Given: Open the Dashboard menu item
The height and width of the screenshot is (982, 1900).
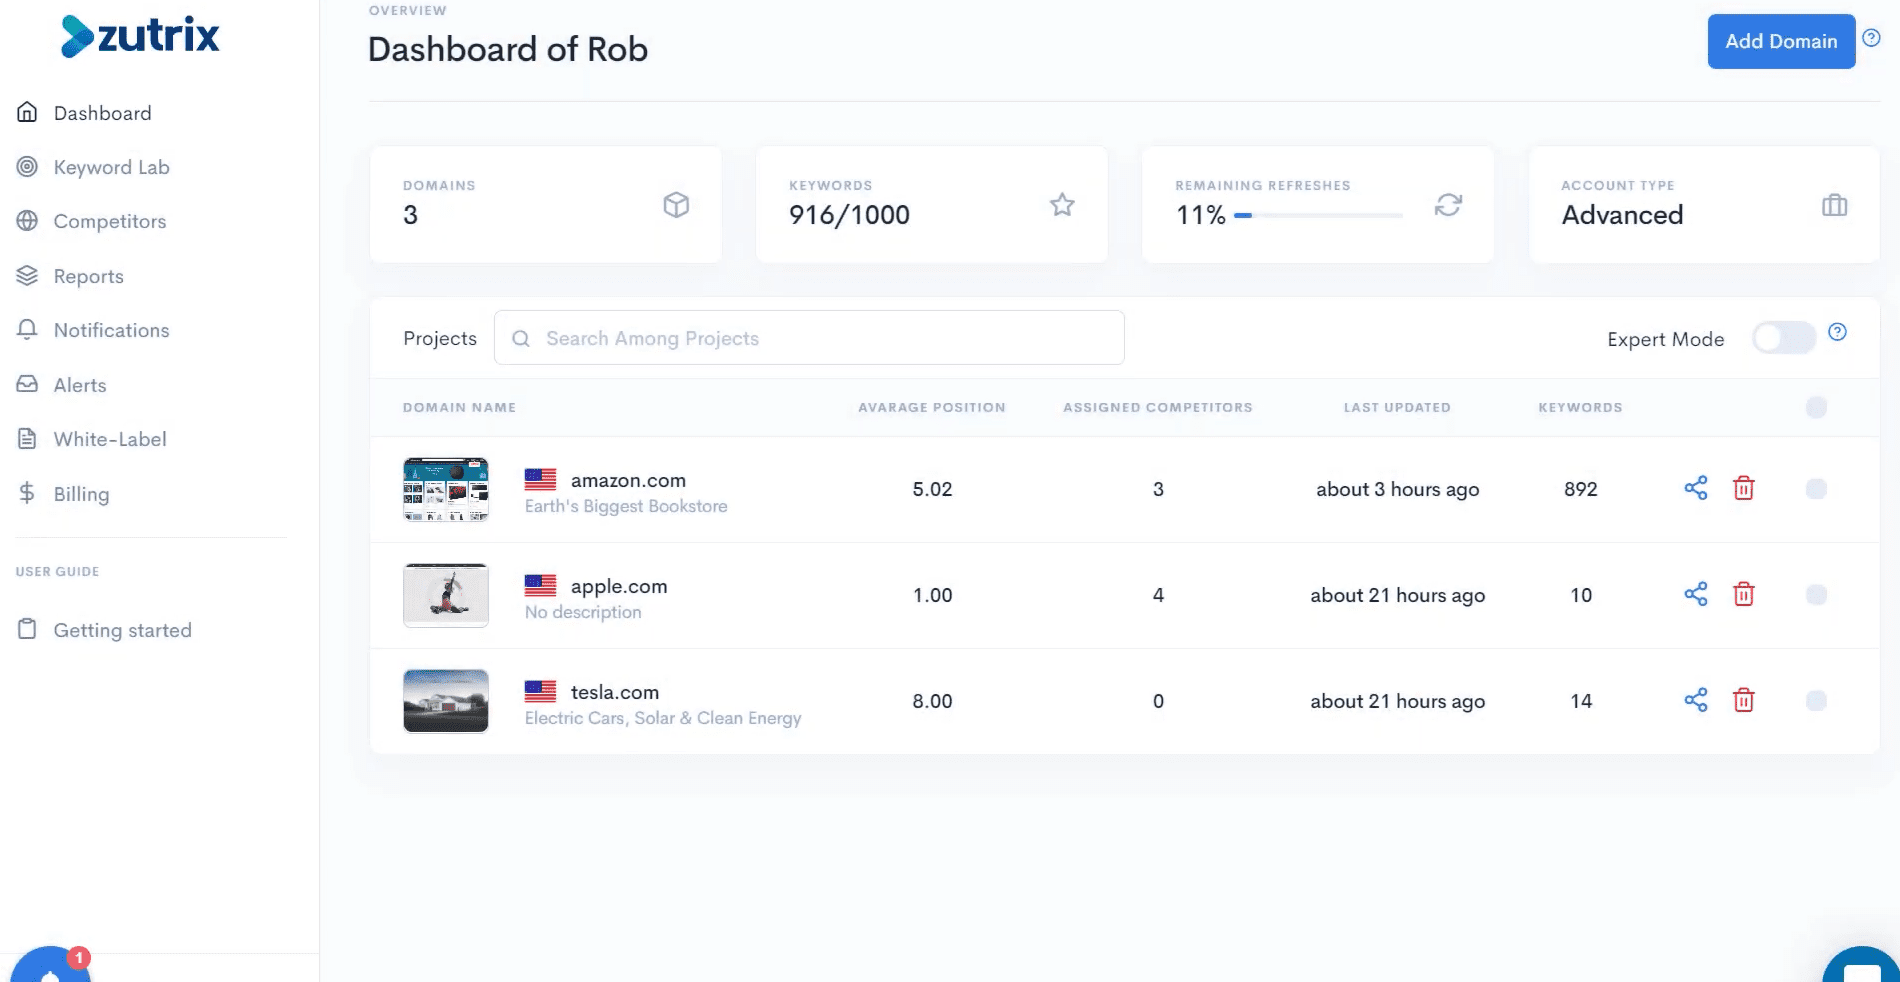Looking at the screenshot, I should coord(102,113).
